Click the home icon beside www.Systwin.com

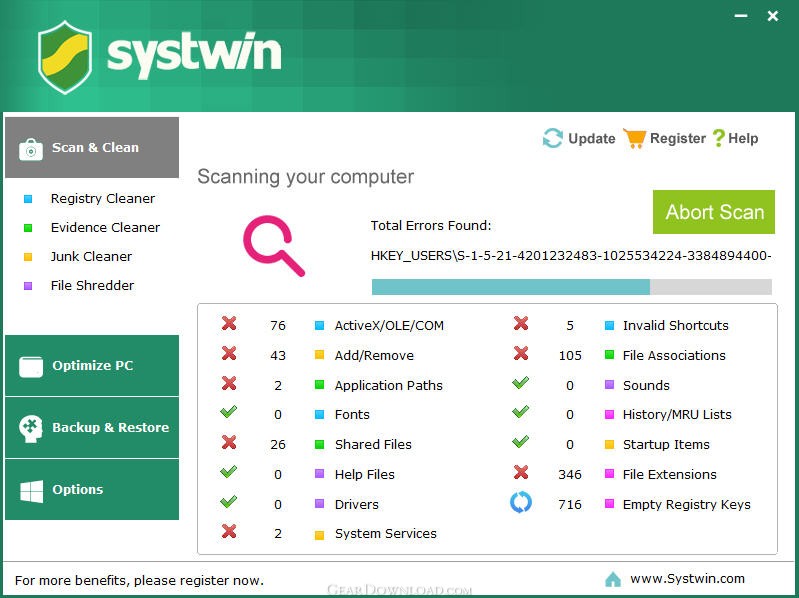click(612, 579)
